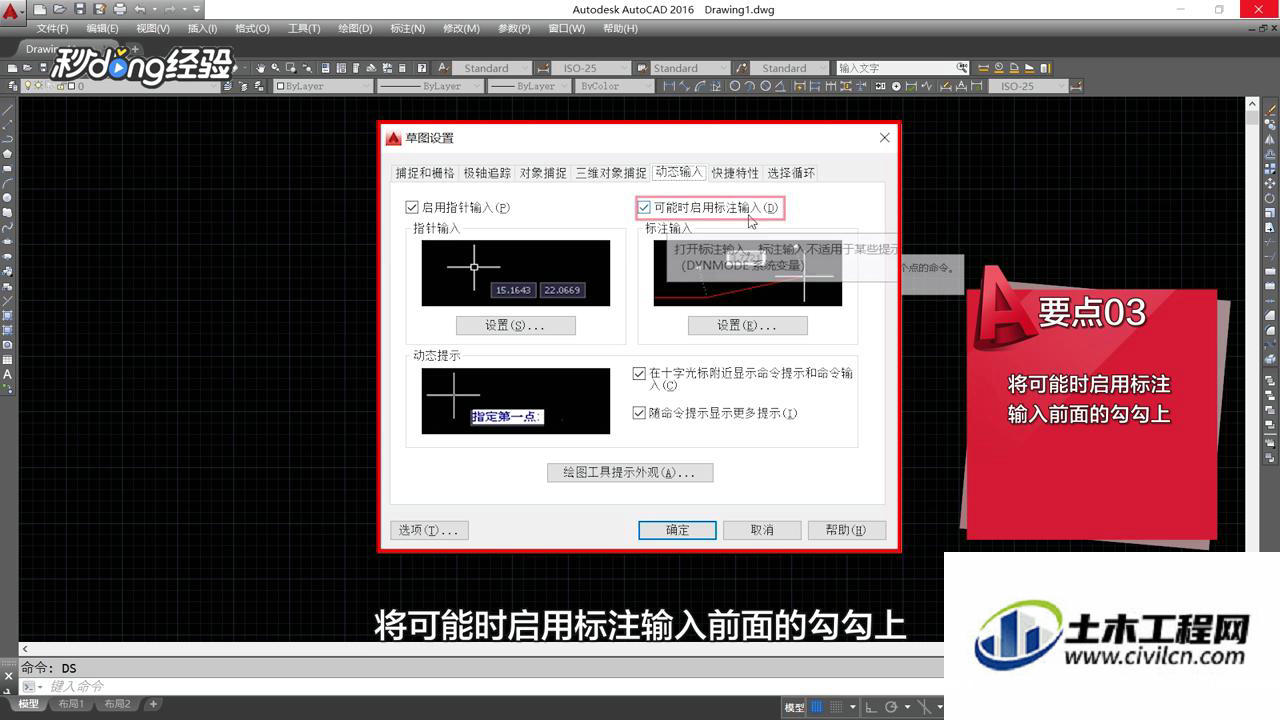This screenshot has height=720, width=1280.
Task: Click the 键入命令 command line input
Action: [x=480, y=686]
